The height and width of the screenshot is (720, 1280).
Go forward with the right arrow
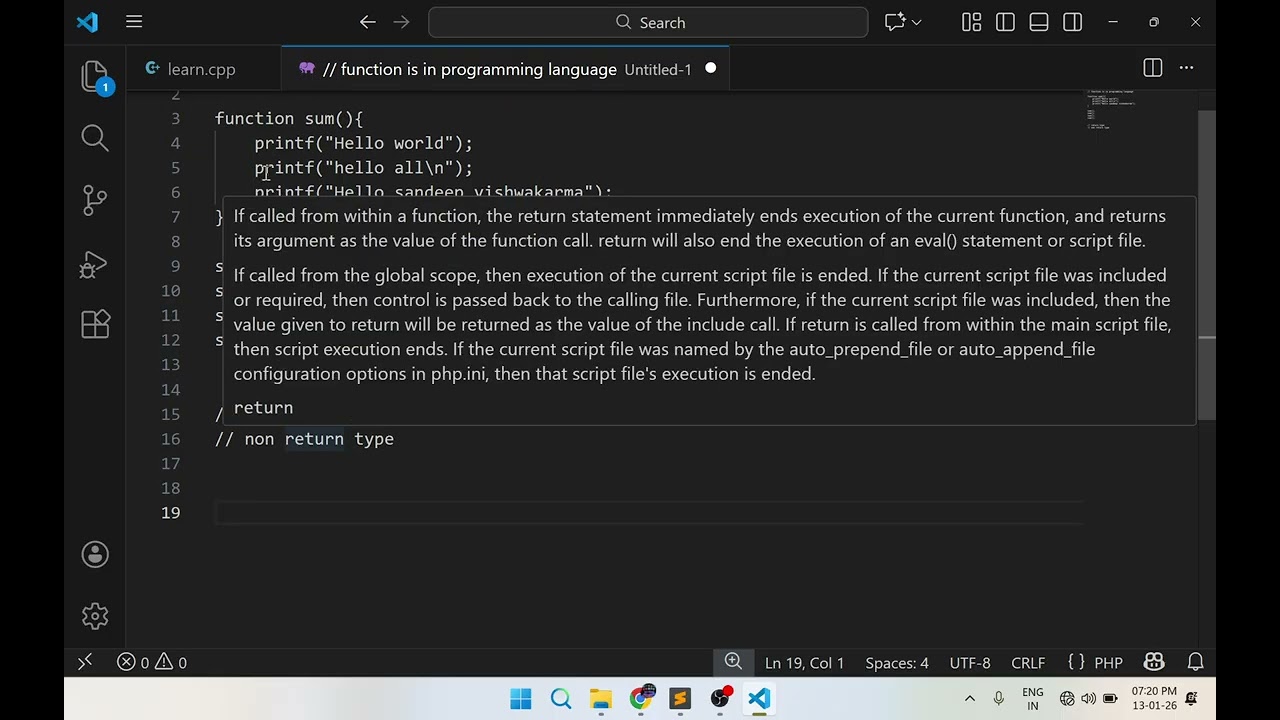tap(401, 22)
